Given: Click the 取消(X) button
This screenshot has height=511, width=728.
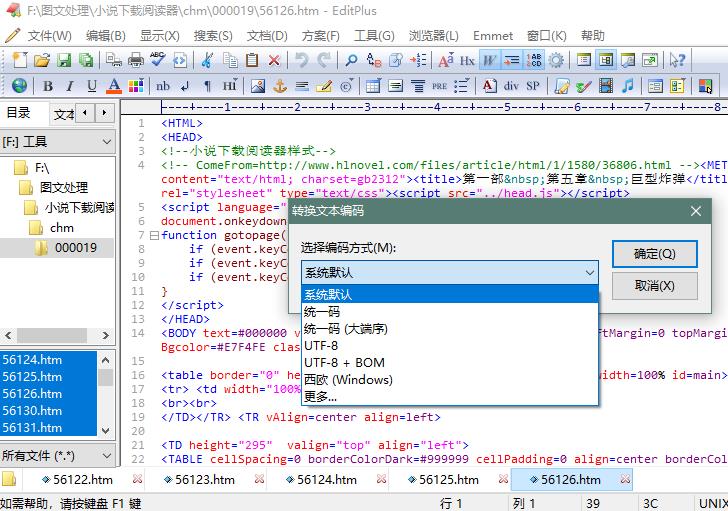Looking at the screenshot, I should click(x=655, y=286).
